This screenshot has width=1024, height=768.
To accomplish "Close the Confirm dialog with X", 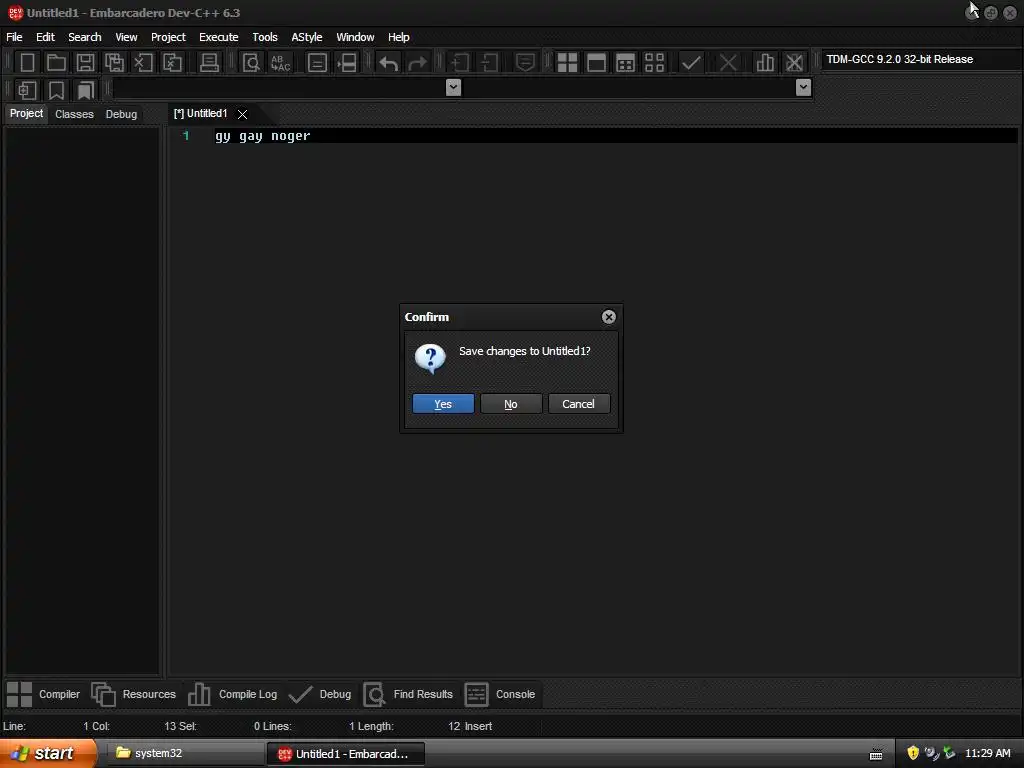I will (609, 317).
